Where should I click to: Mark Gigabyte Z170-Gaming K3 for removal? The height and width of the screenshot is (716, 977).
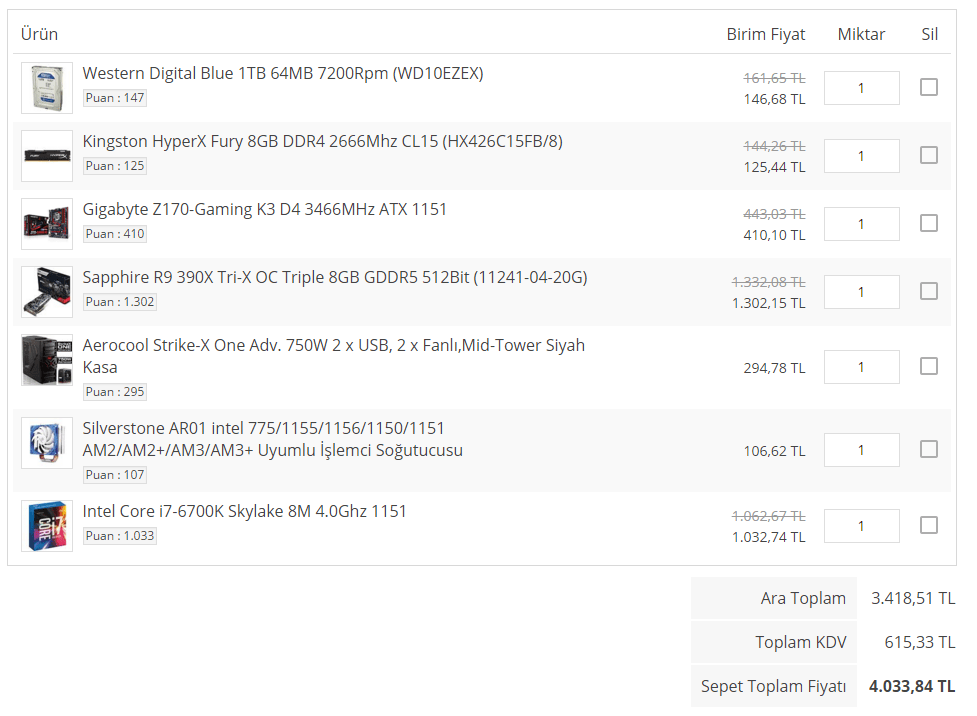[928, 223]
